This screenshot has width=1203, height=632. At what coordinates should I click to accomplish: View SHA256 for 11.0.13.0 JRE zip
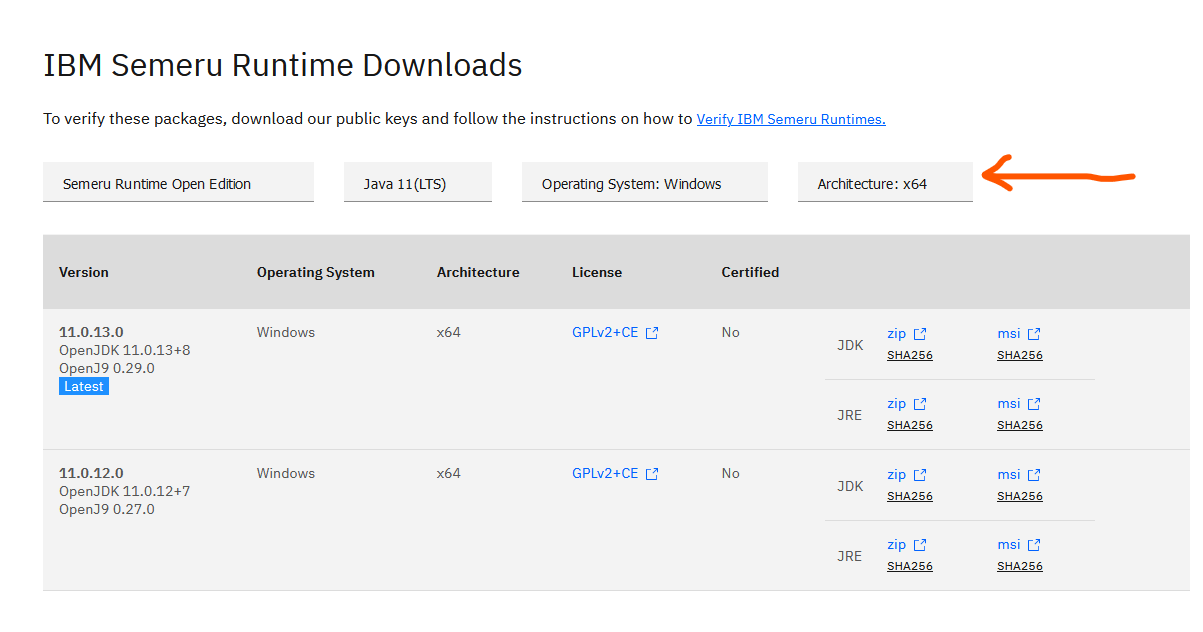(910, 425)
